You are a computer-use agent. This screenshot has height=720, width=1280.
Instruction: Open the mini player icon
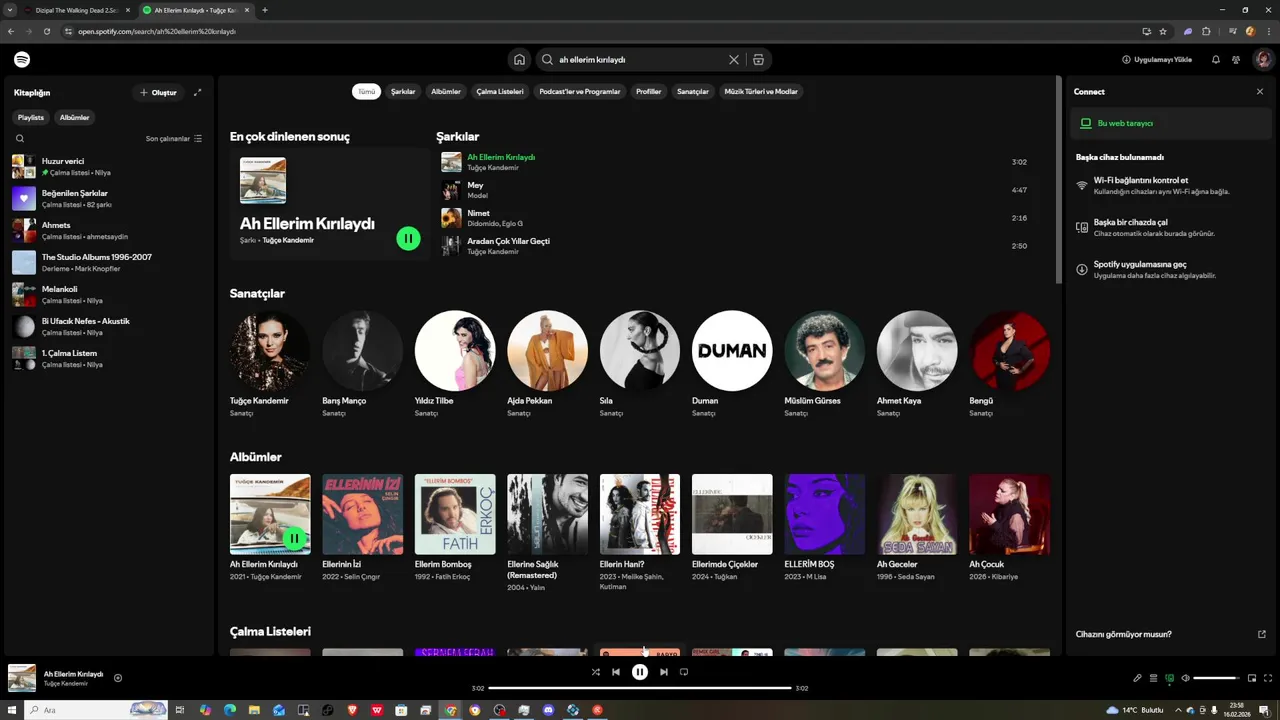(1252, 678)
